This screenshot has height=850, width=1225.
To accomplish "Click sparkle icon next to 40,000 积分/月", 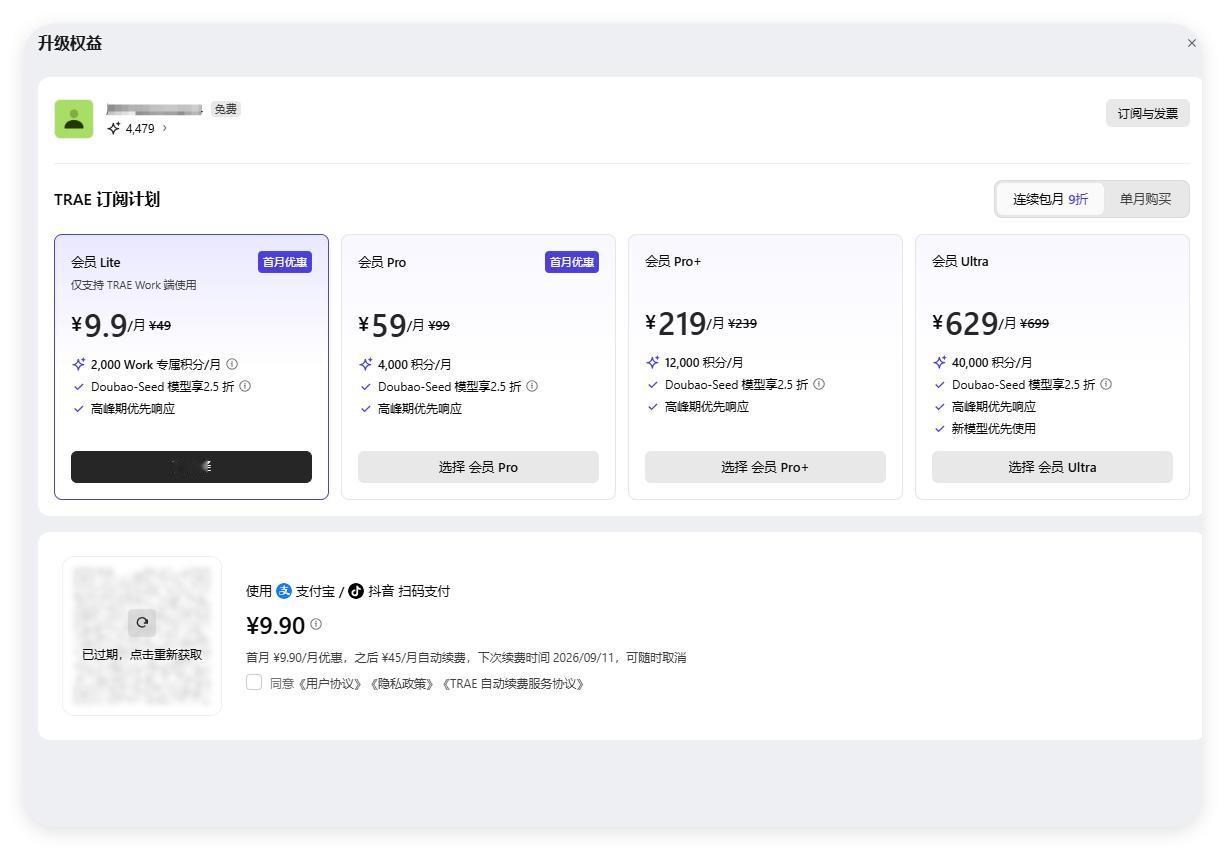I will pos(940,362).
